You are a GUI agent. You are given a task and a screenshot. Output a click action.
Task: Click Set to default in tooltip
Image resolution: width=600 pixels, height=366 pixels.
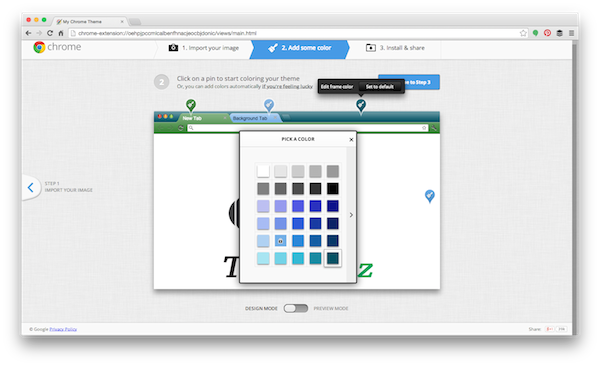(x=380, y=87)
